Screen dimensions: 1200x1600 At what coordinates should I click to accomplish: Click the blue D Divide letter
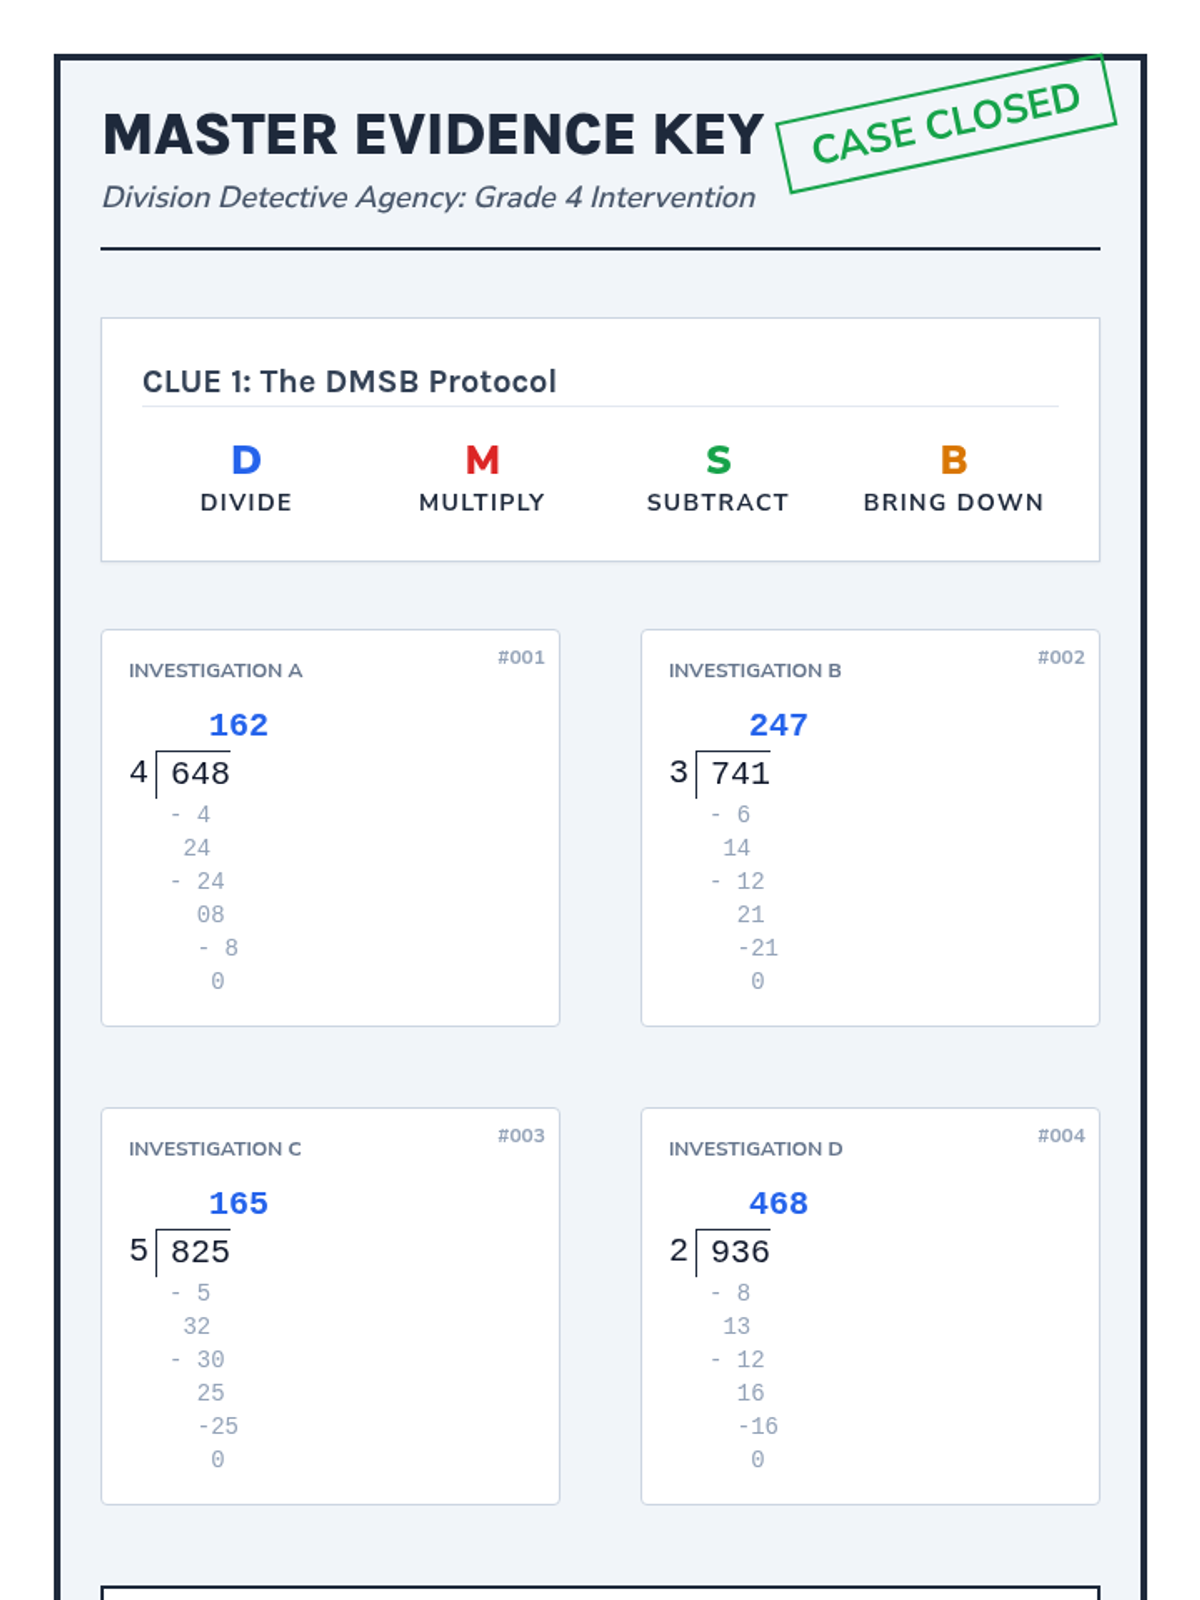[246, 460]
